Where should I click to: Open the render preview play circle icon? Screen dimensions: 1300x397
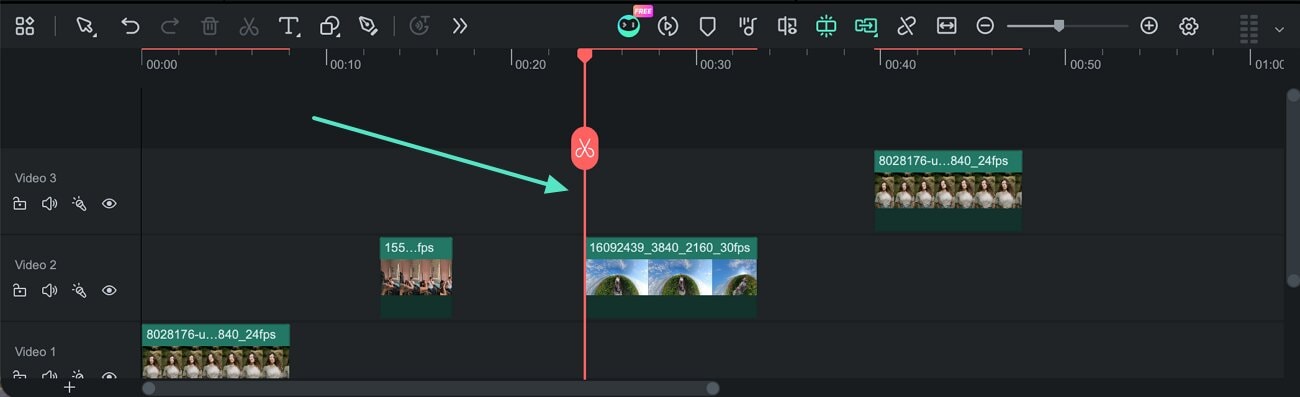coord(668,27)
